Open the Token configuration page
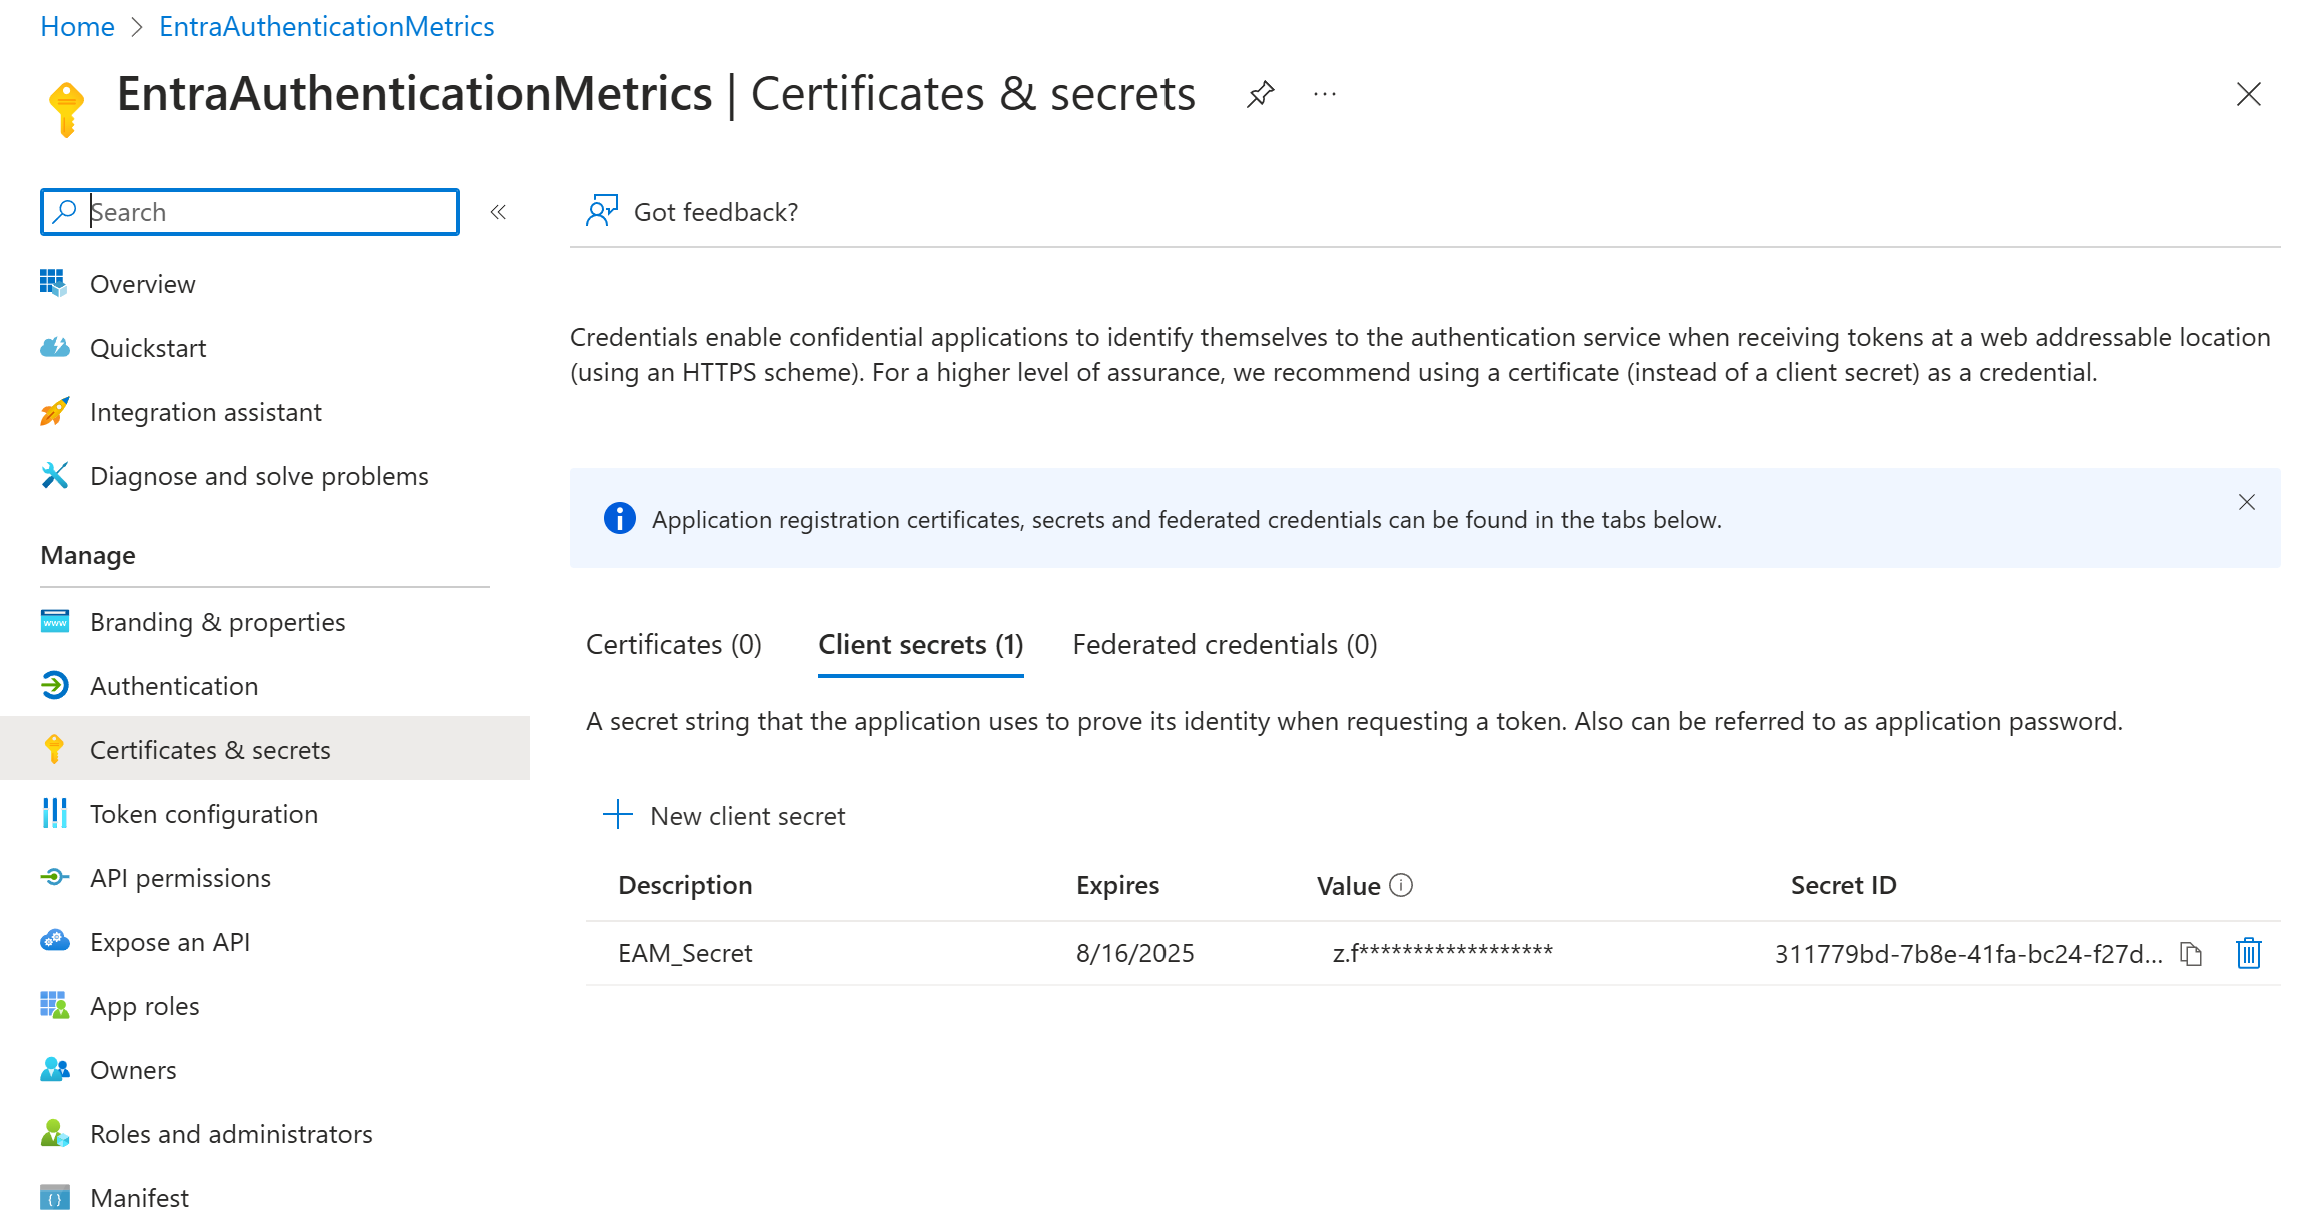This screenshot has width=2320, height=1232. click(x=204, y=814)
